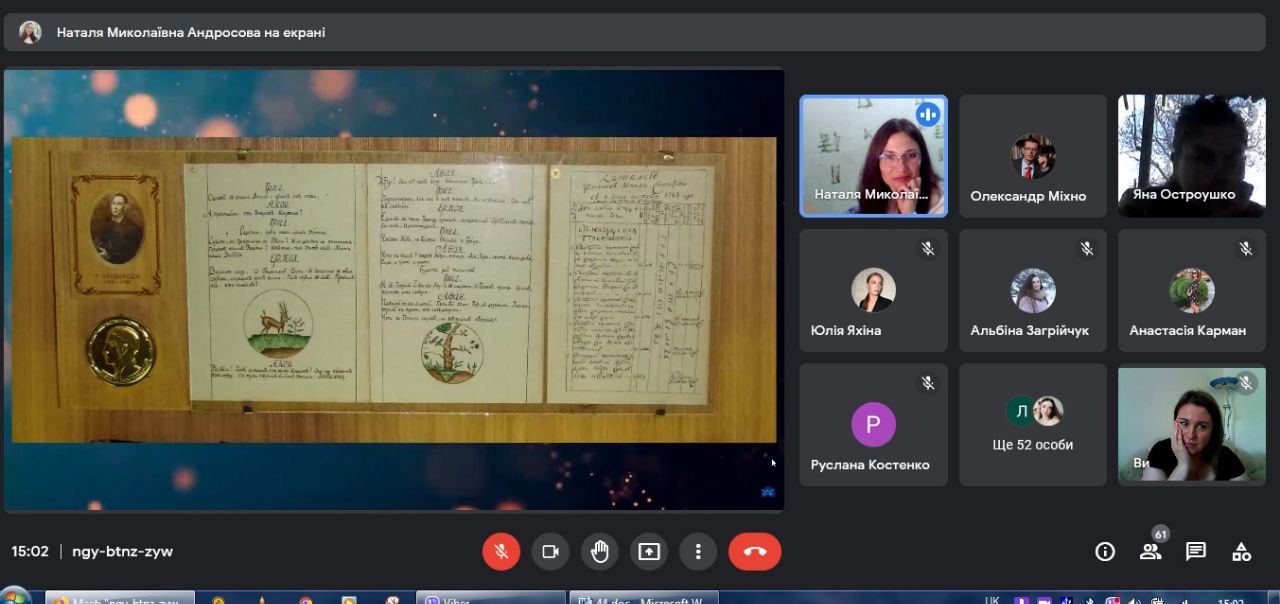Click the Руслана Костенко purple avatar
Screen dimensions: 1280x604
pyautogui.click(x=873, y=424)
